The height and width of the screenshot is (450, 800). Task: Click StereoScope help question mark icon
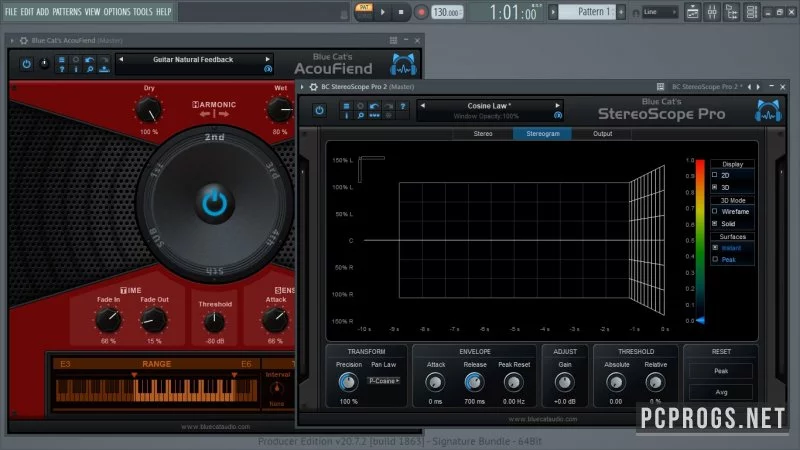tap(403, 106)
